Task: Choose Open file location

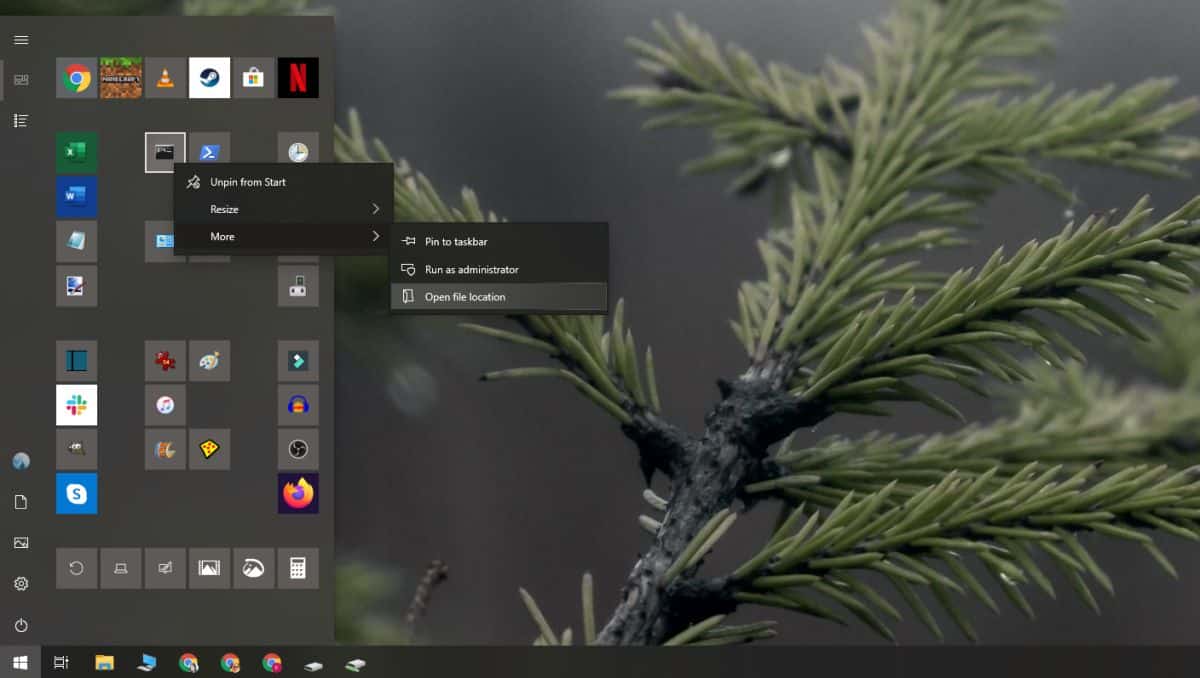Action: tap(499, 296)
